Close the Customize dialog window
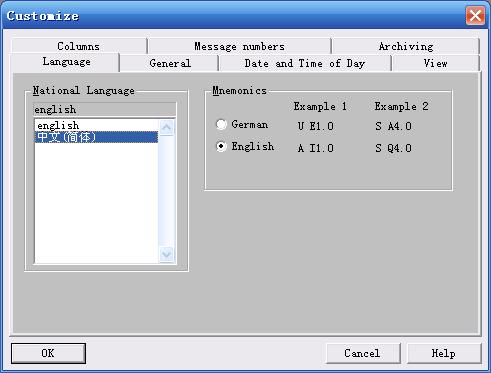The height and width of the screenshot is (373, 491). click(475, 15)
